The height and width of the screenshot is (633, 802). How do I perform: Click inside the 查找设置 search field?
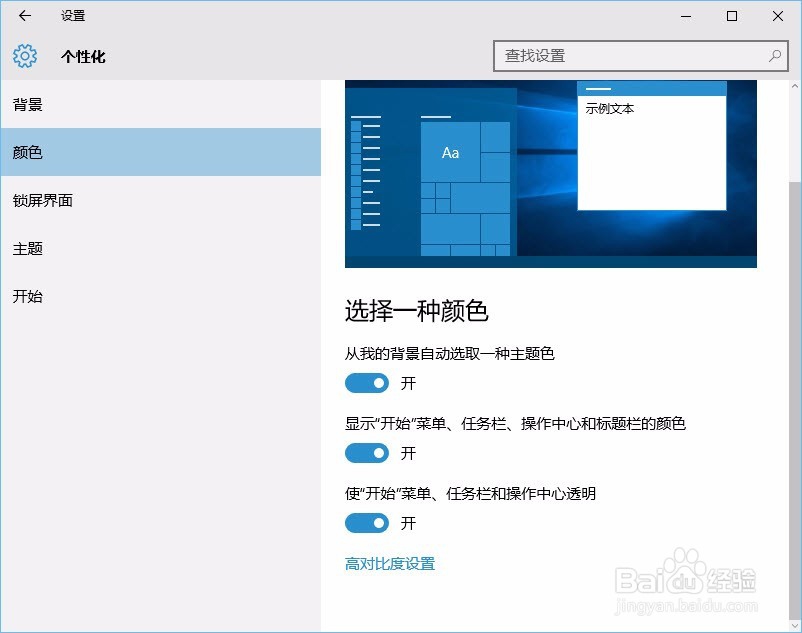tap(640, 56)
